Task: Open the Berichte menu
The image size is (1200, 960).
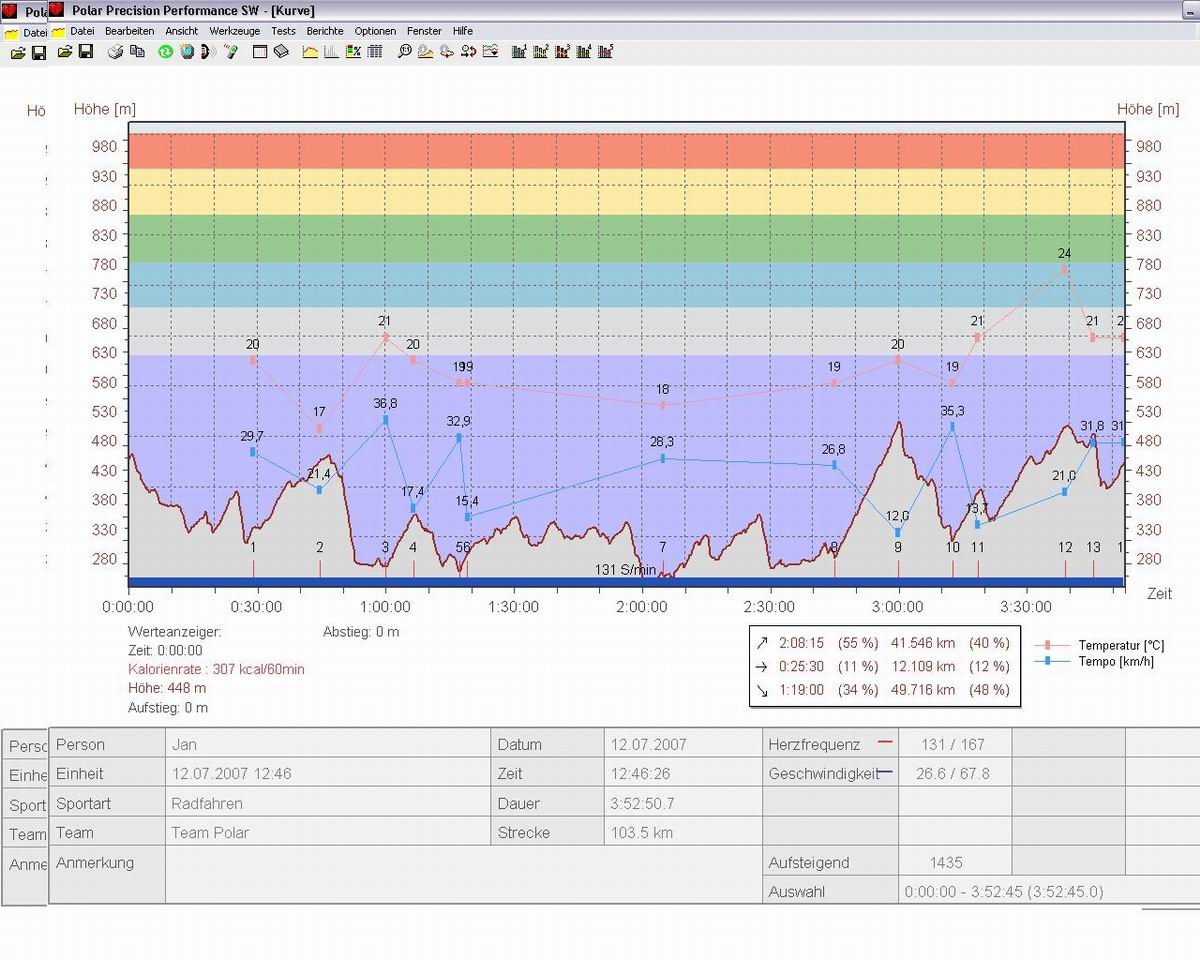Action: 325,31
